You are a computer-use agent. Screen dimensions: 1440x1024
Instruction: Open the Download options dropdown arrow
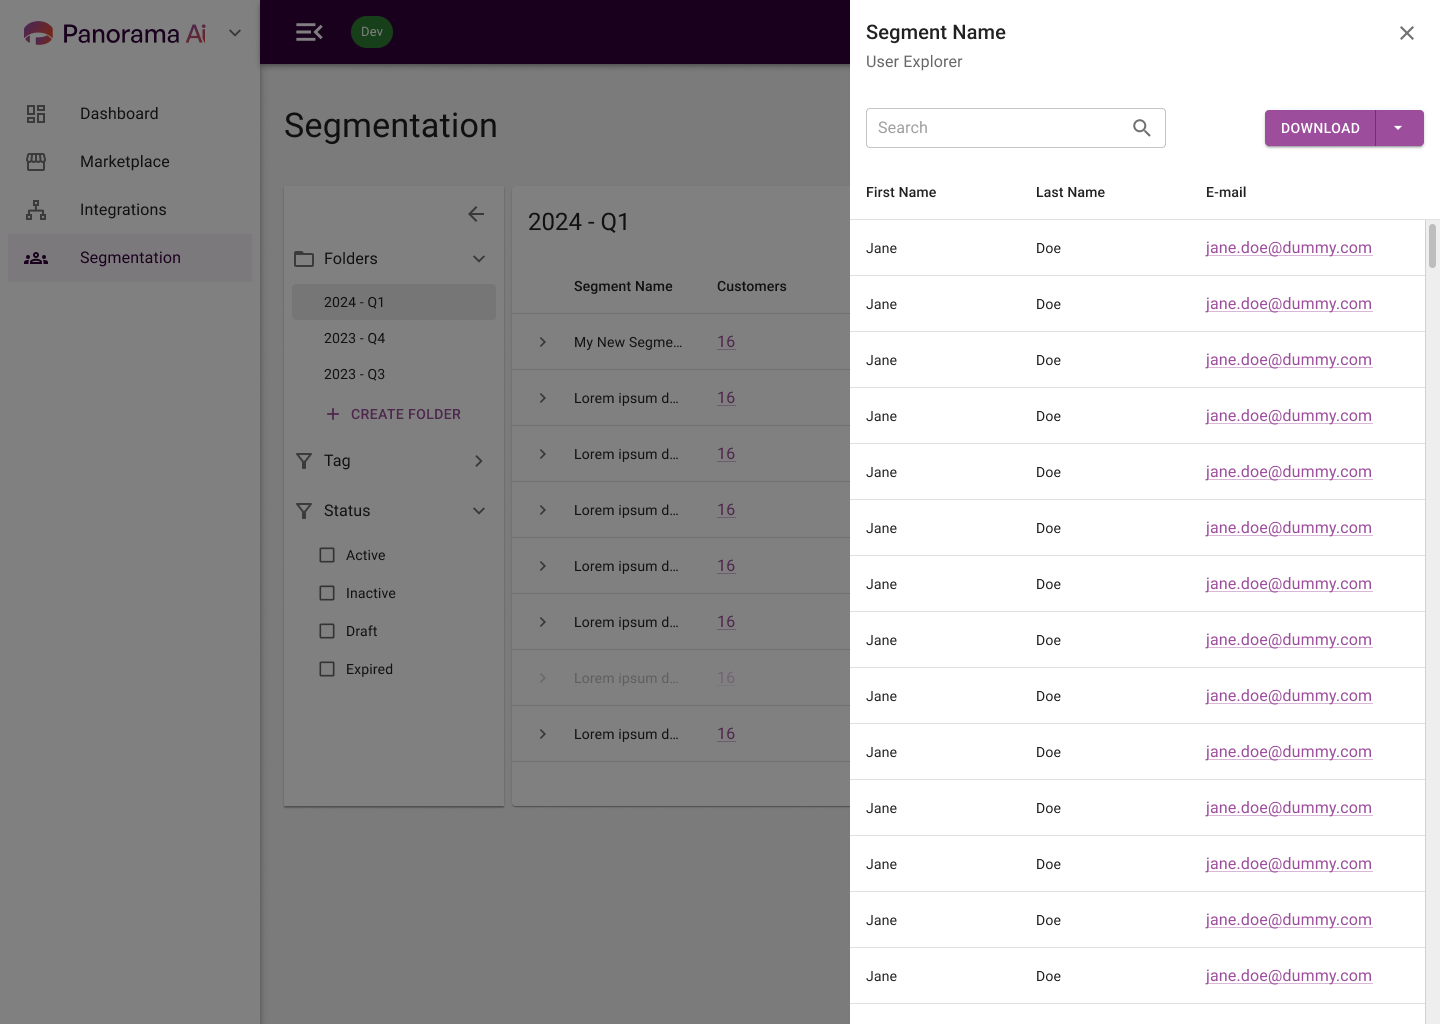[1399, 128]
